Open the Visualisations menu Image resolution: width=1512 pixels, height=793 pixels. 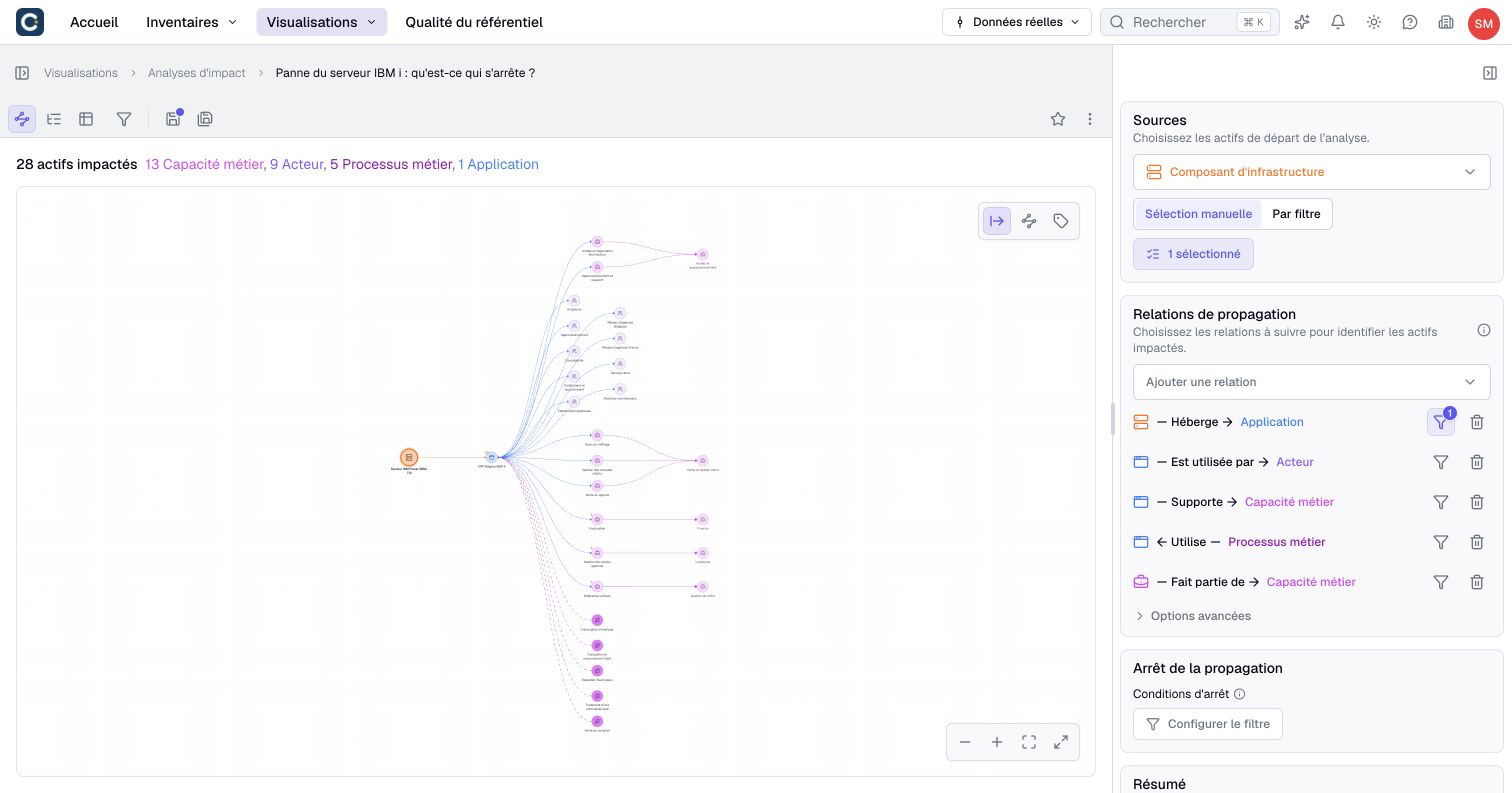tap(321, 22)
